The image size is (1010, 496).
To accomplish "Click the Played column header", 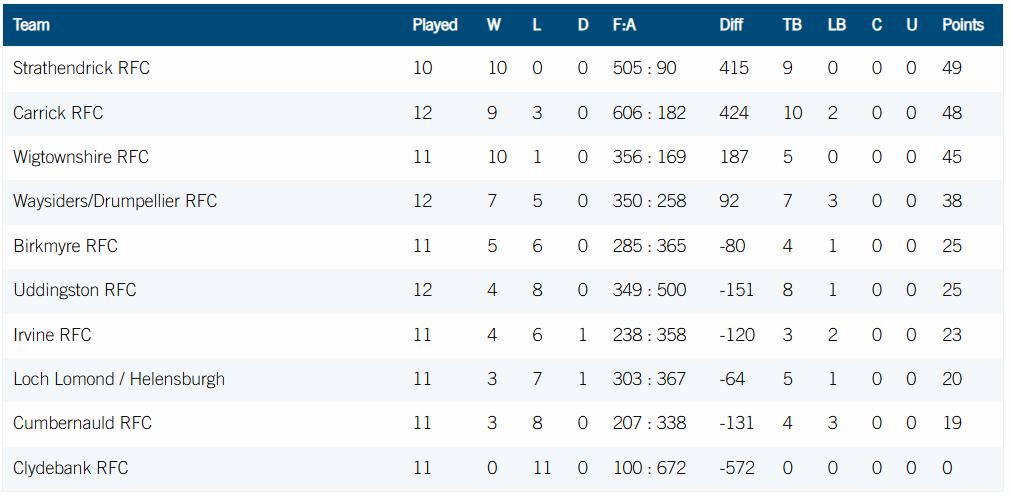I will pyautogui.click(x=435, y=25).
